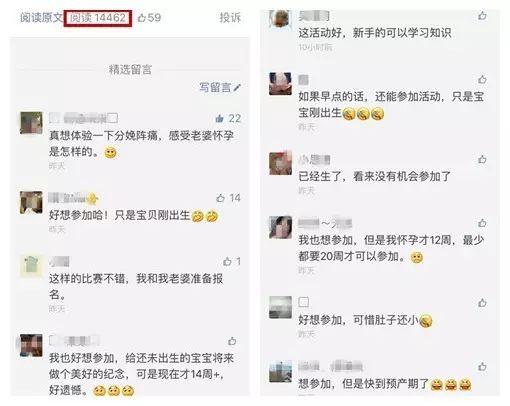Open avatar of 真想体验一下分娩阵痛 commenter
Image resolution: width=510 pixels, height=406 pixels.
pos(31,123)
